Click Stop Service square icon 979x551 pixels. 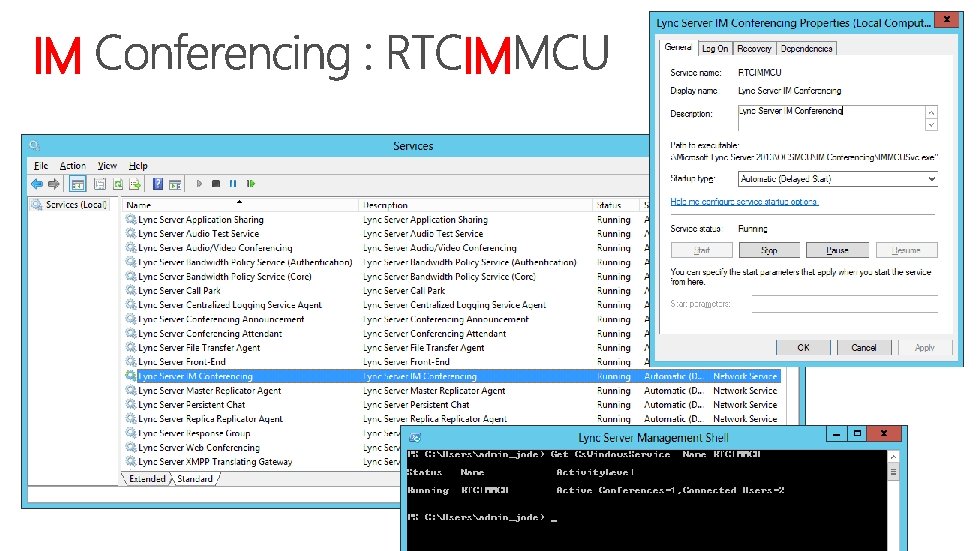point(216,183)
